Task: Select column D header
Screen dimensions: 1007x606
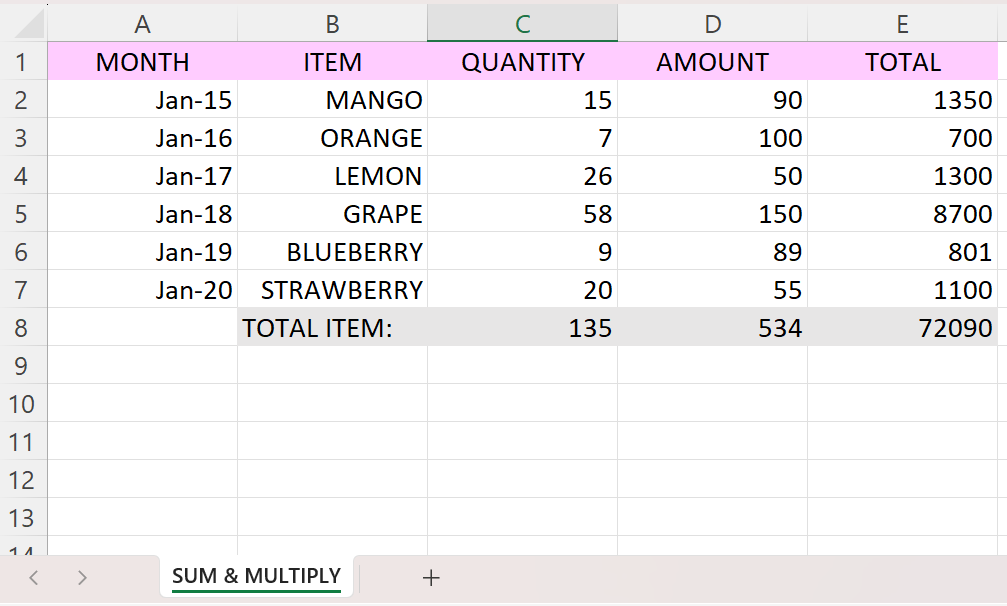Action: tap(712, 24)
